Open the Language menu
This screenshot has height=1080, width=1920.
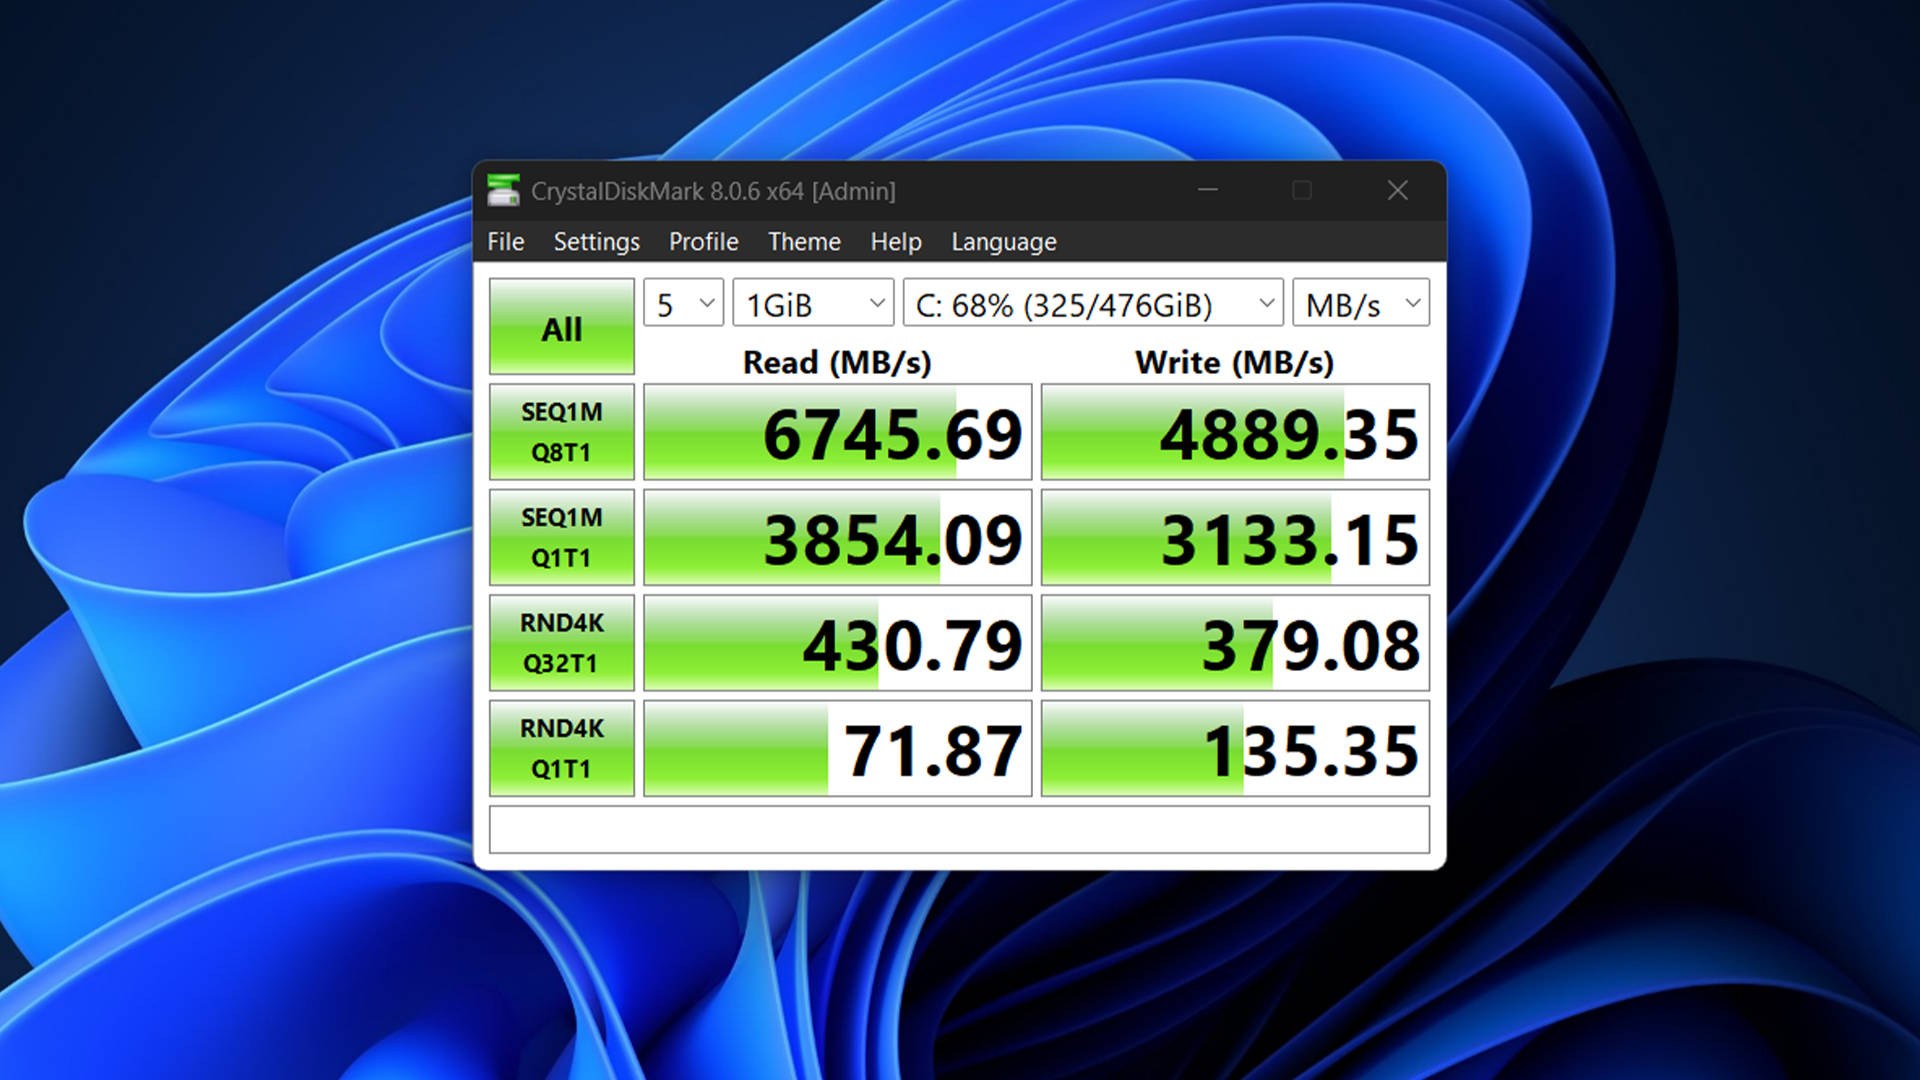coord(1004,242)
